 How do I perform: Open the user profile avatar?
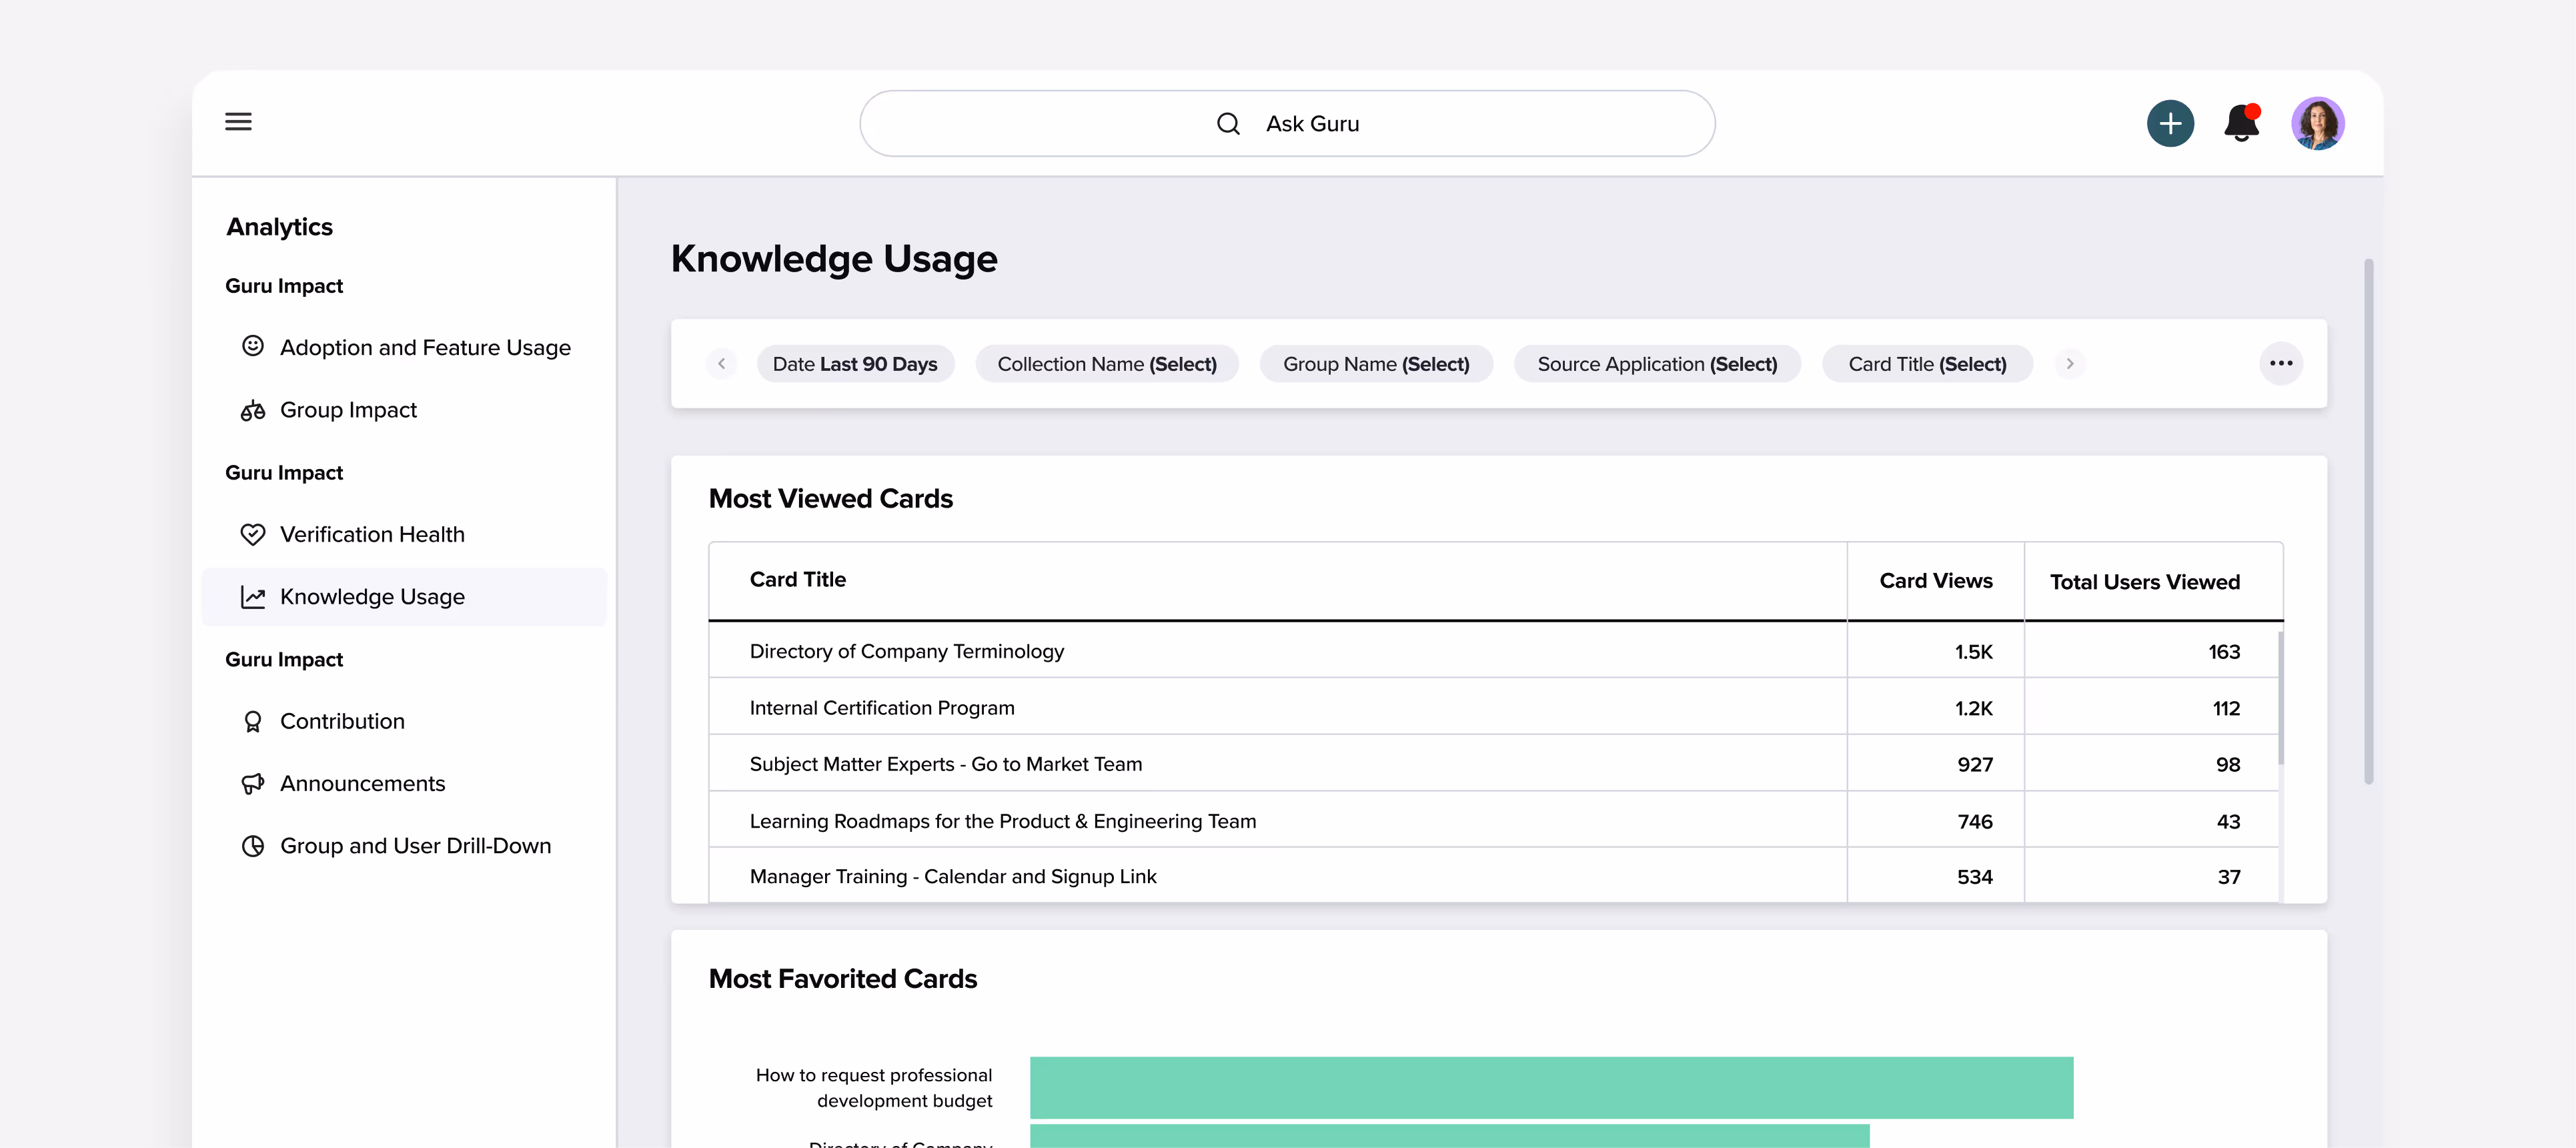click(2317, 123)
